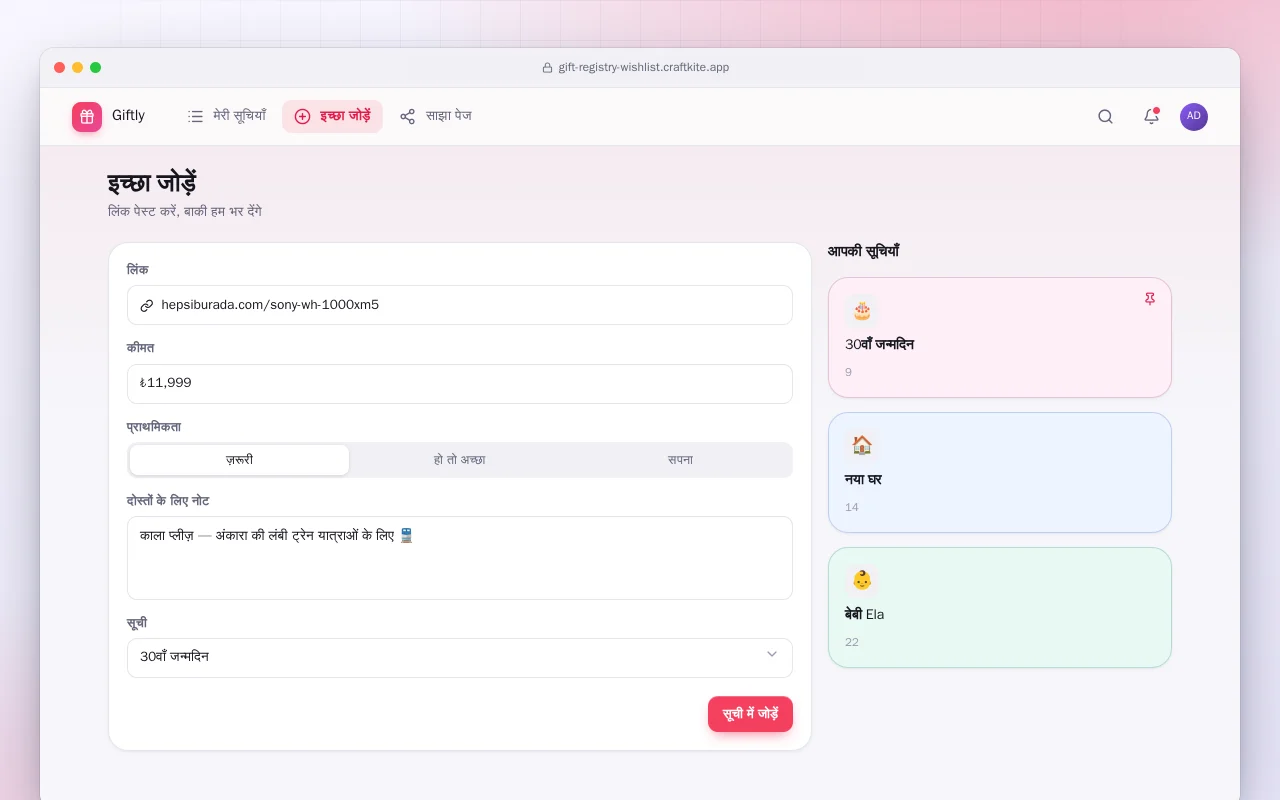This screenshot has width=1280, height=800.
Task: Open the search magnifier icon
Action: 1105,116
